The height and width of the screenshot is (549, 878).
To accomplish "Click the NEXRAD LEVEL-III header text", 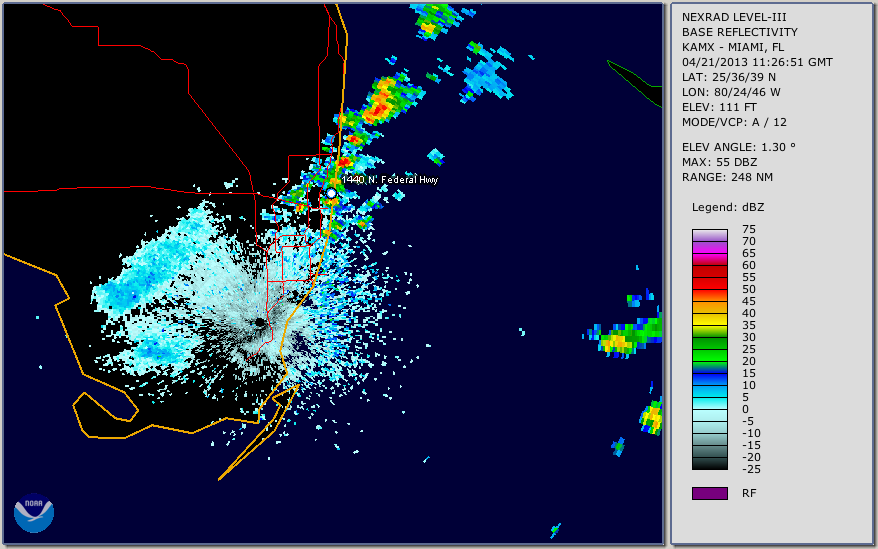I will pos(734,17).
